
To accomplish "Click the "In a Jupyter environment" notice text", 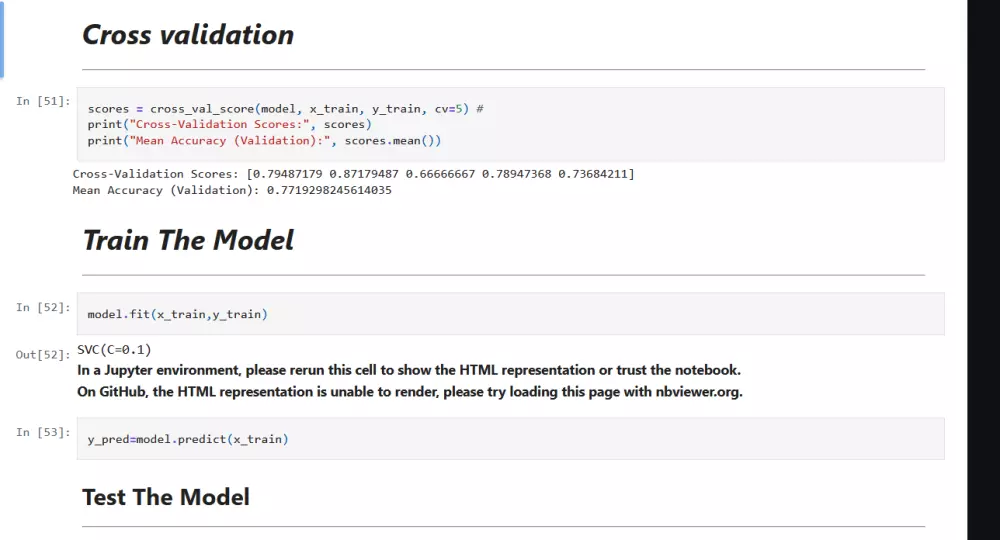I will point(409,370).
